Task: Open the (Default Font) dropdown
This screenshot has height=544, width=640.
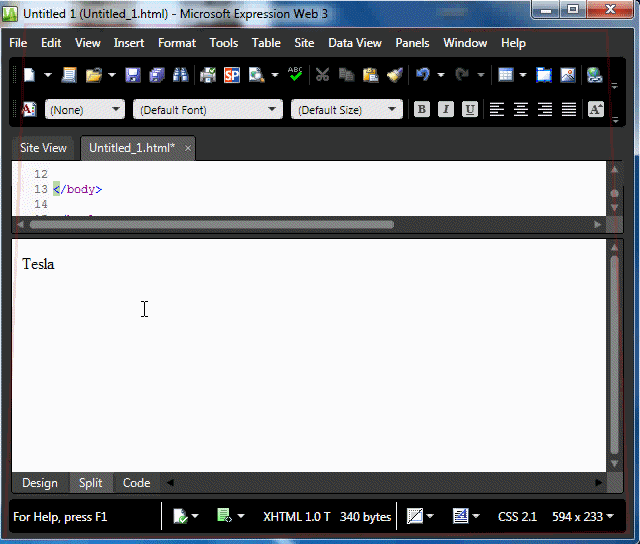Action: [x=208, y=110]
